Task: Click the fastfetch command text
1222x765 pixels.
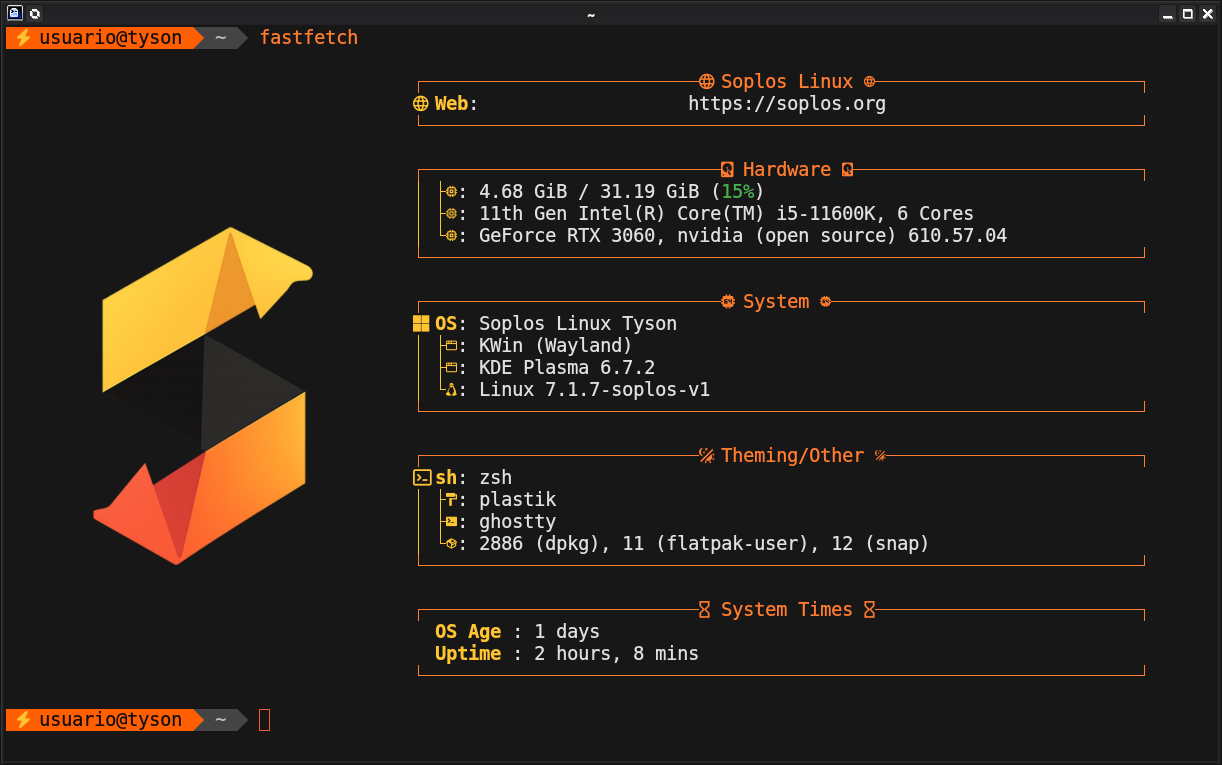Action: click(x=309, y=38)
